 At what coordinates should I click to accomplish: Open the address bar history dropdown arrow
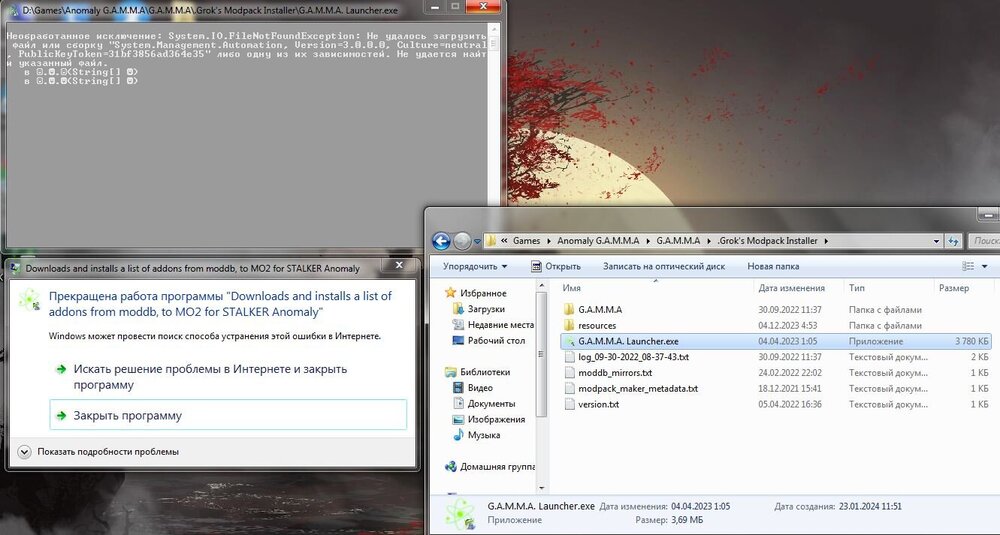pyautogui.click(x=934, y=241)
